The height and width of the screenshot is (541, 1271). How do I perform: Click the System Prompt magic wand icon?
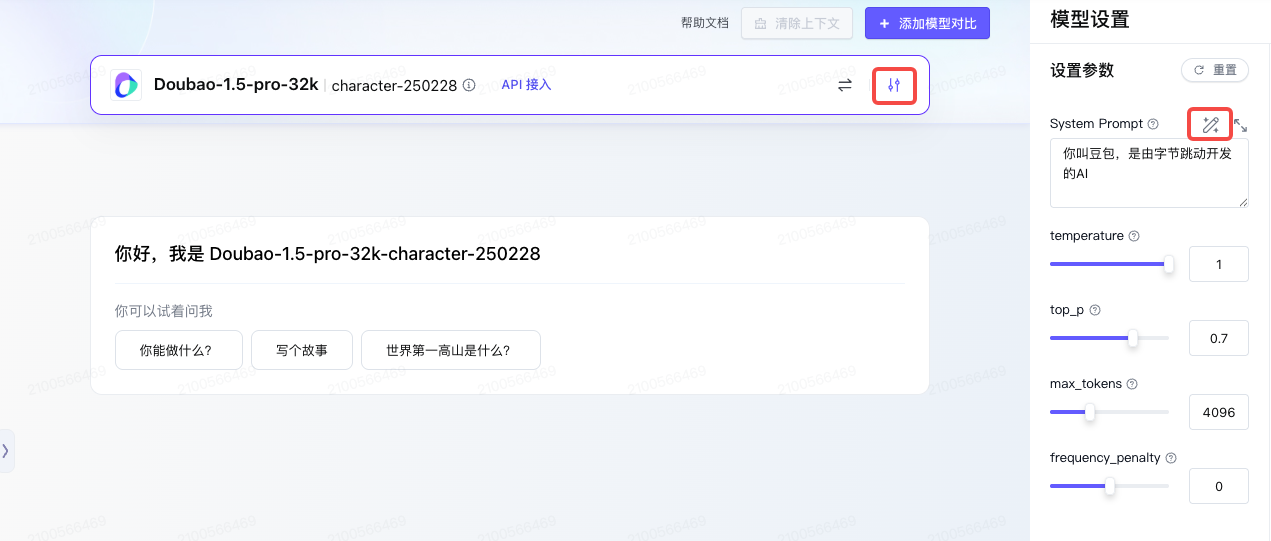1210,124
